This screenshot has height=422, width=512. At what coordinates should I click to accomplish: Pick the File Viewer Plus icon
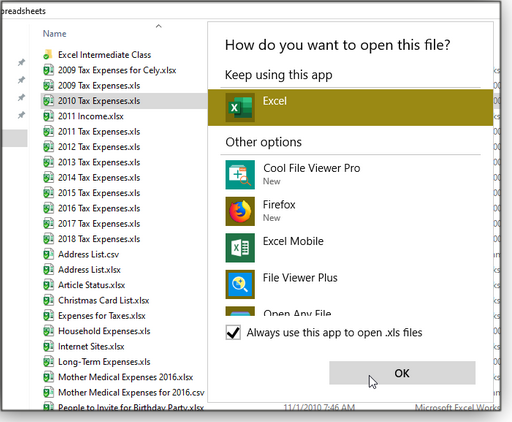pos(240,284)
